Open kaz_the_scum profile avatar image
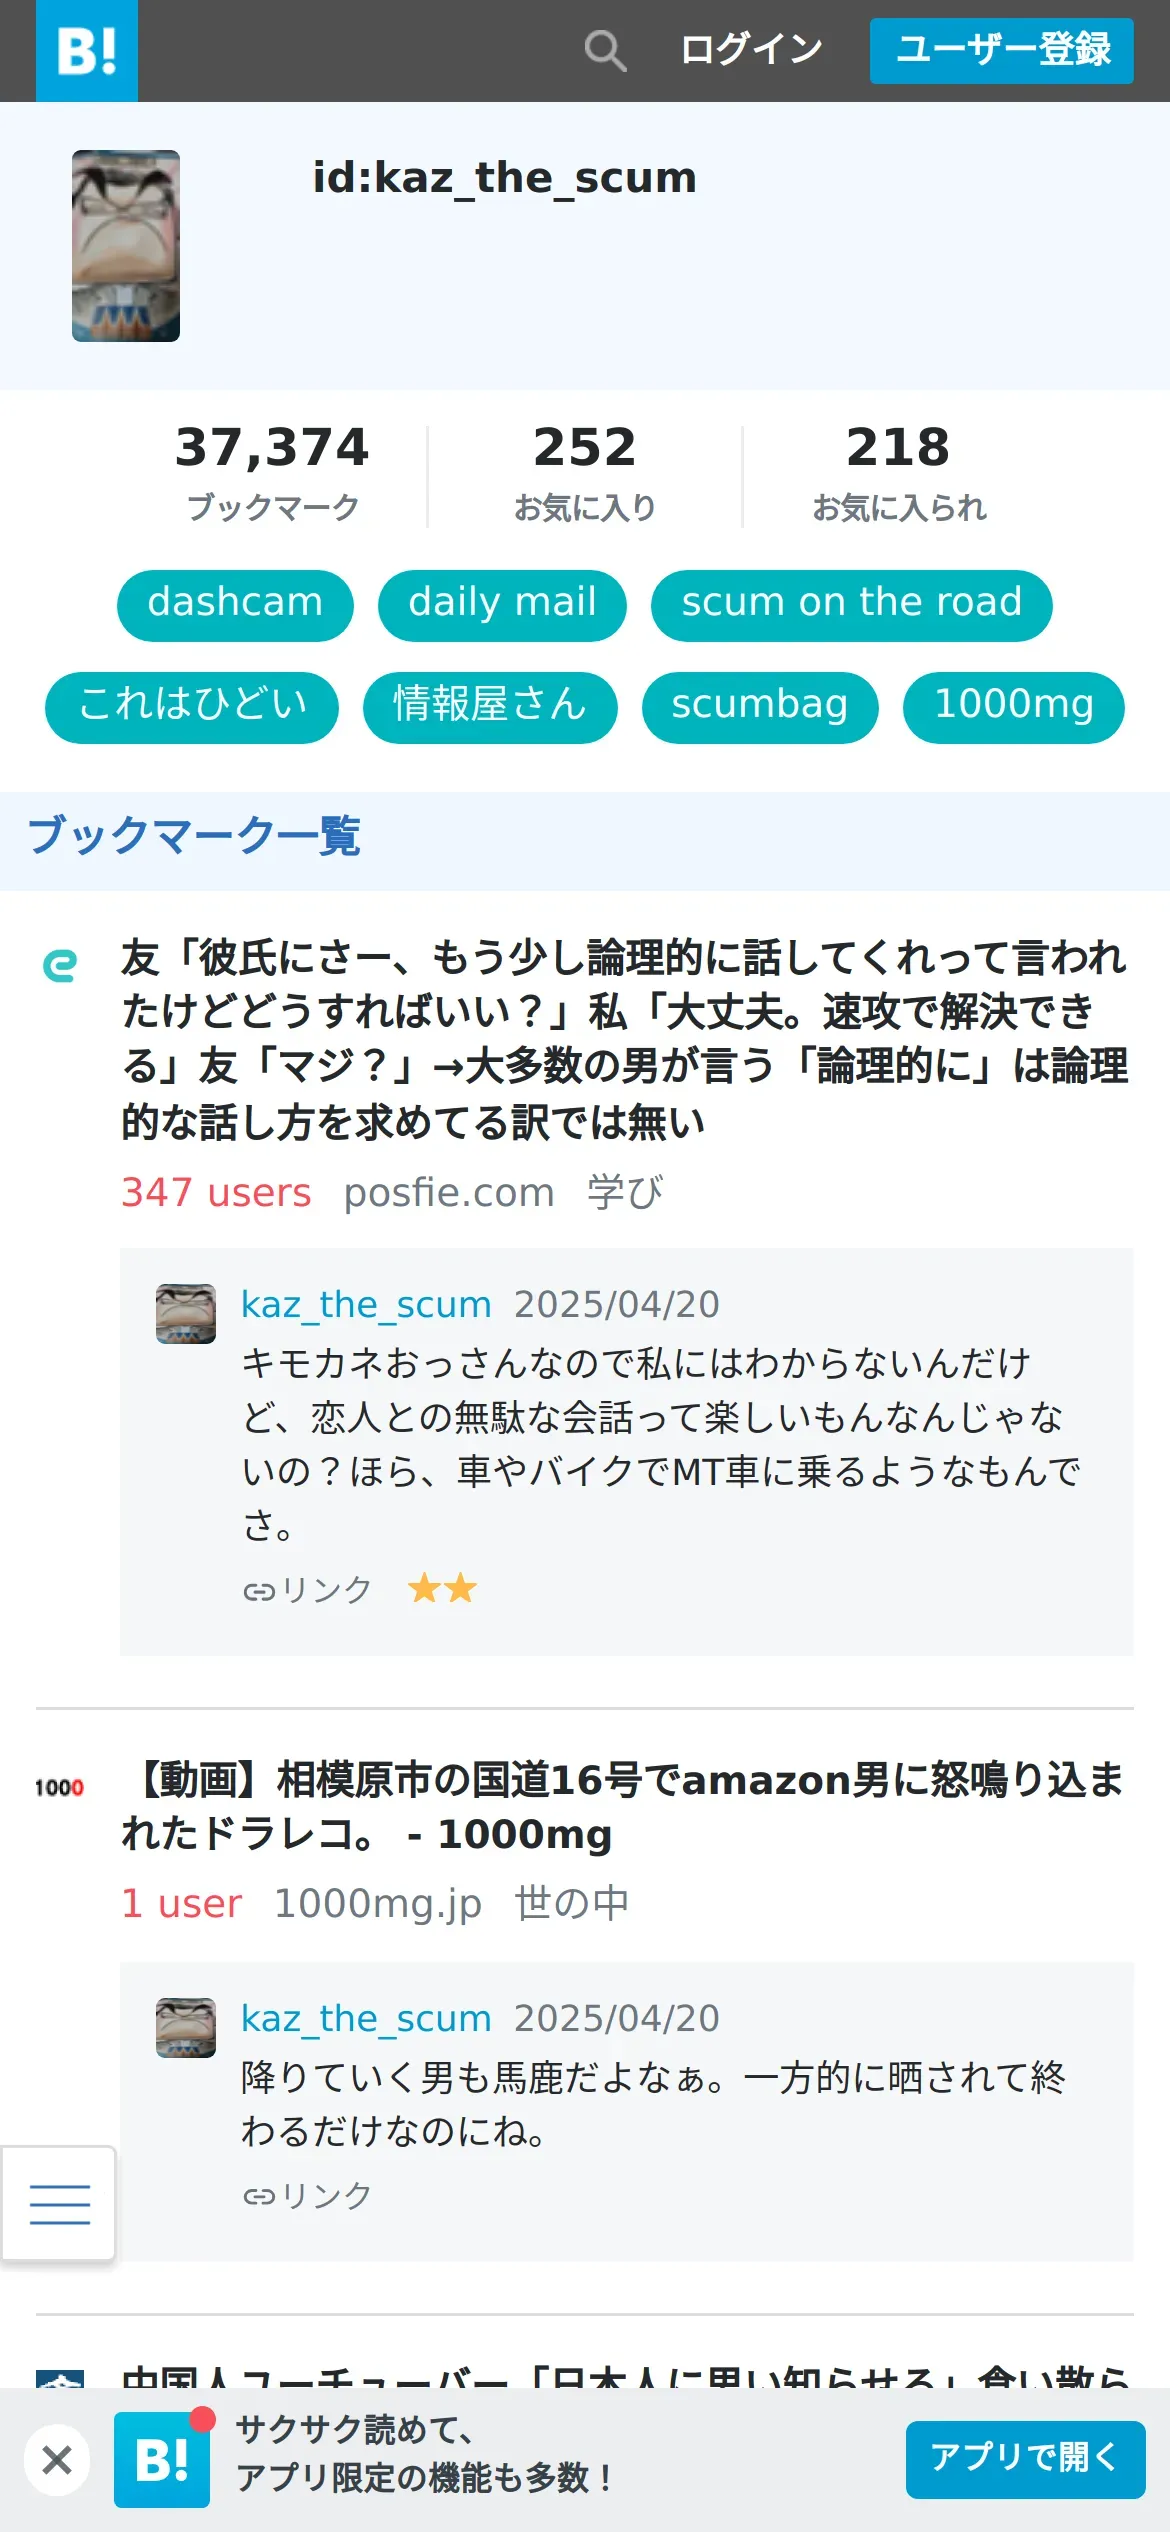This screenshot has width=1170, height=2532. click(x=126, y=246)
